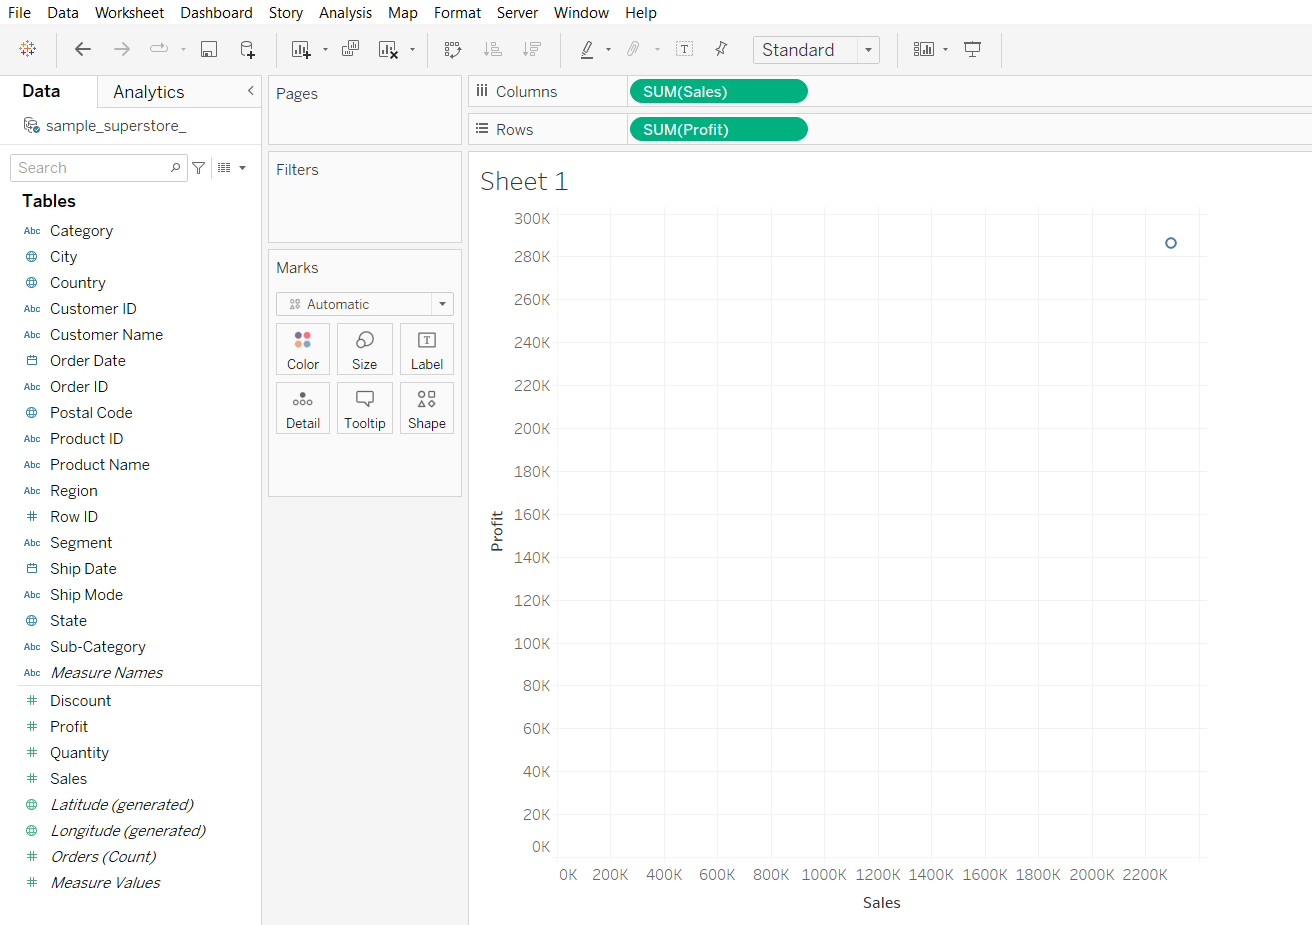Open the Color button in Marks card

[303, 349]
